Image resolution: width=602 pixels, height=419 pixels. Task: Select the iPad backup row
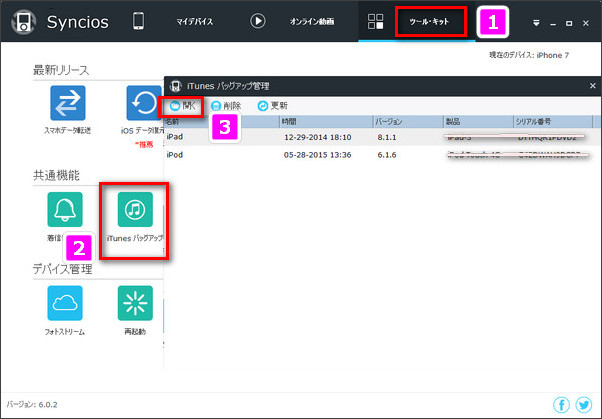coord(383,137)
